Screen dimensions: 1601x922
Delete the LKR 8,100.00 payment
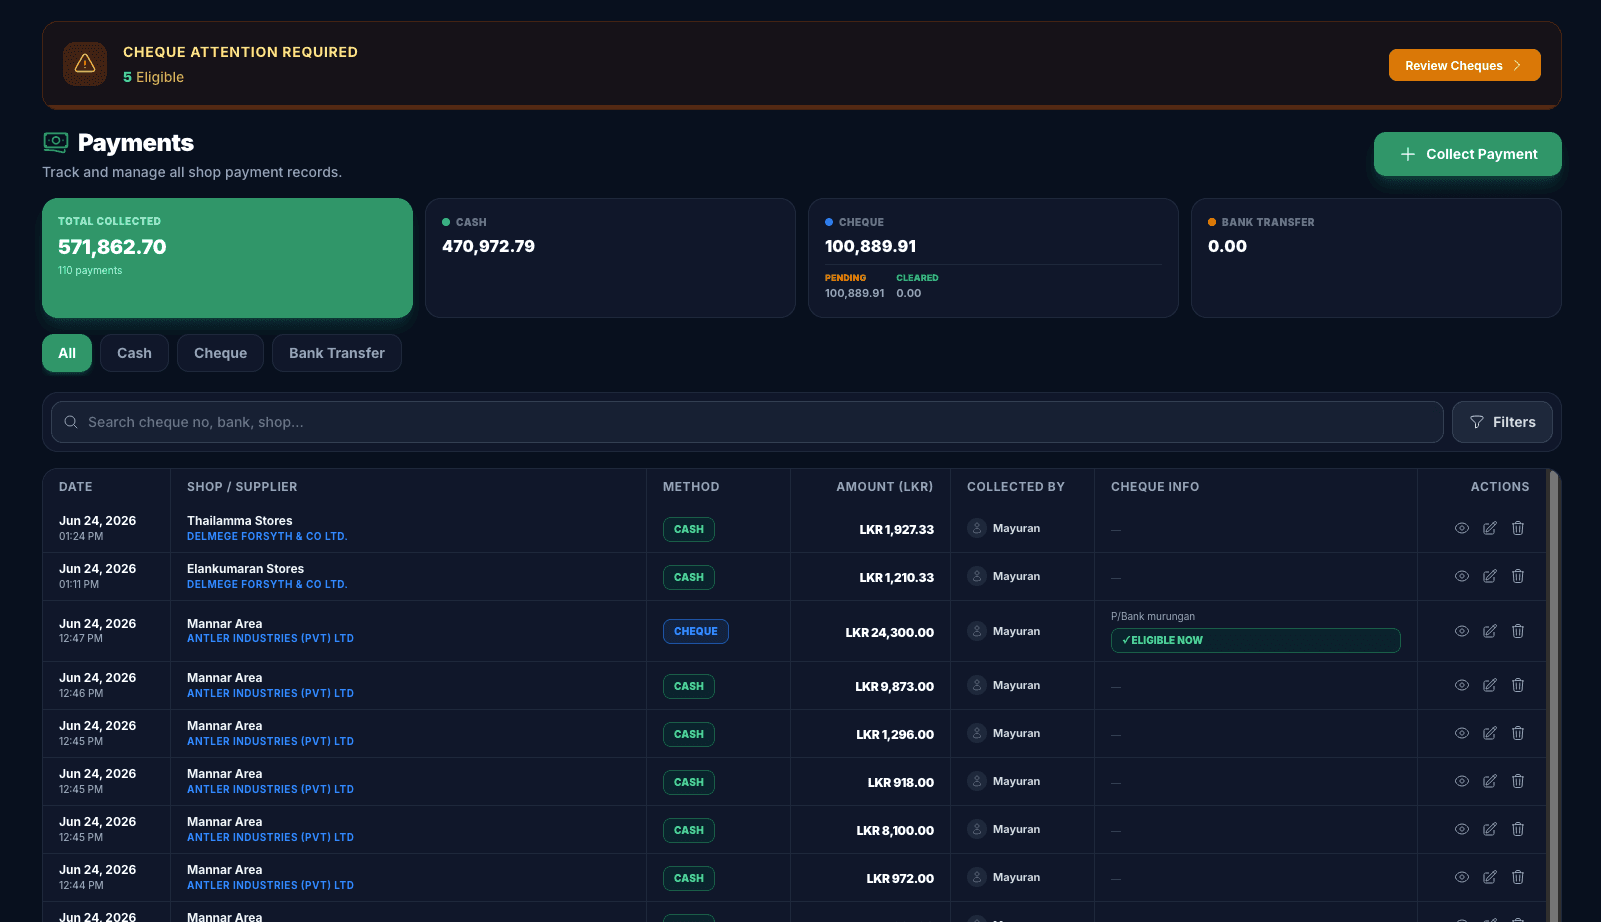pyautogui.click(x=1518, y=829)
